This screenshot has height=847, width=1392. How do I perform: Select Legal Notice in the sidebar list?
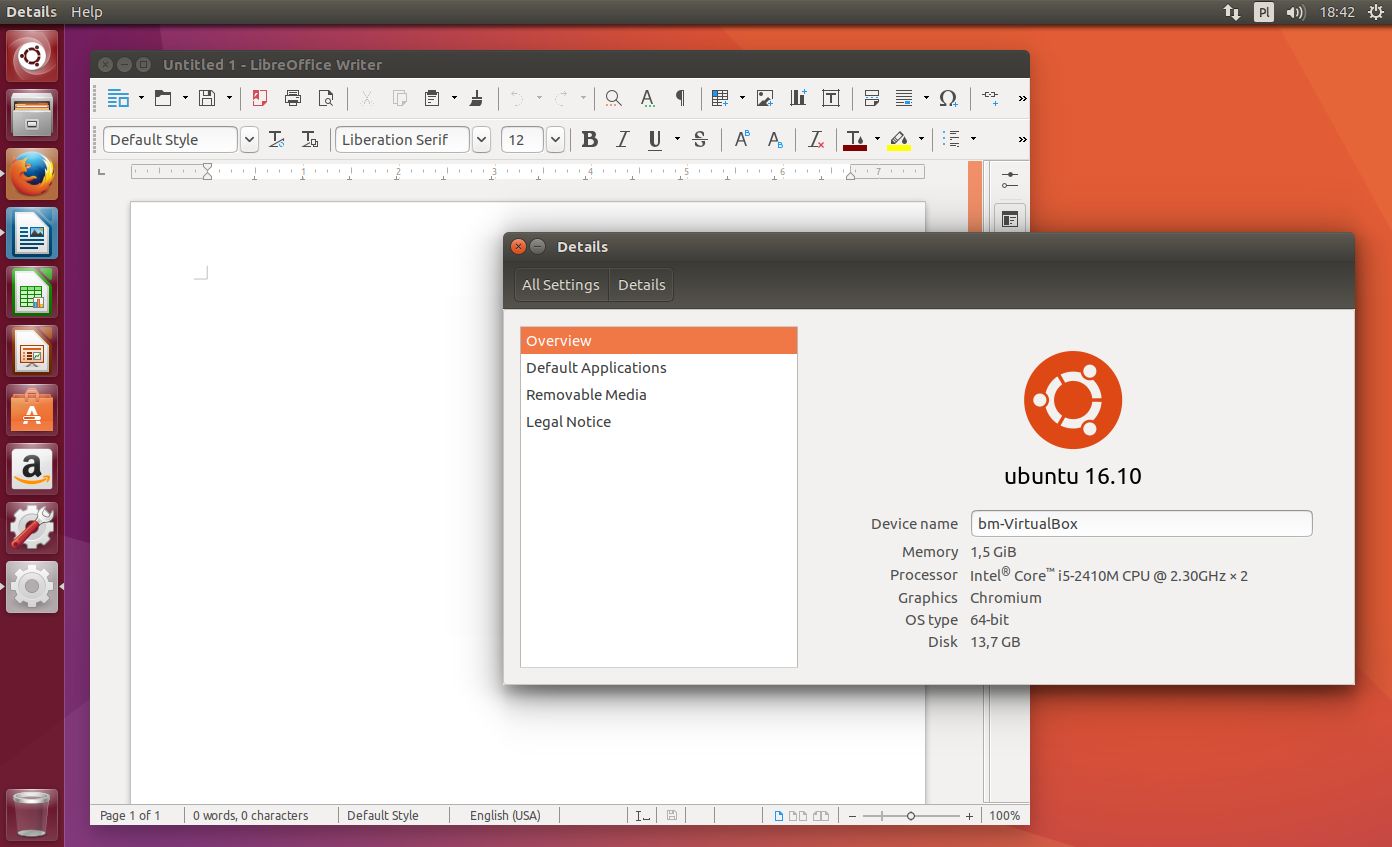(568, 422)
